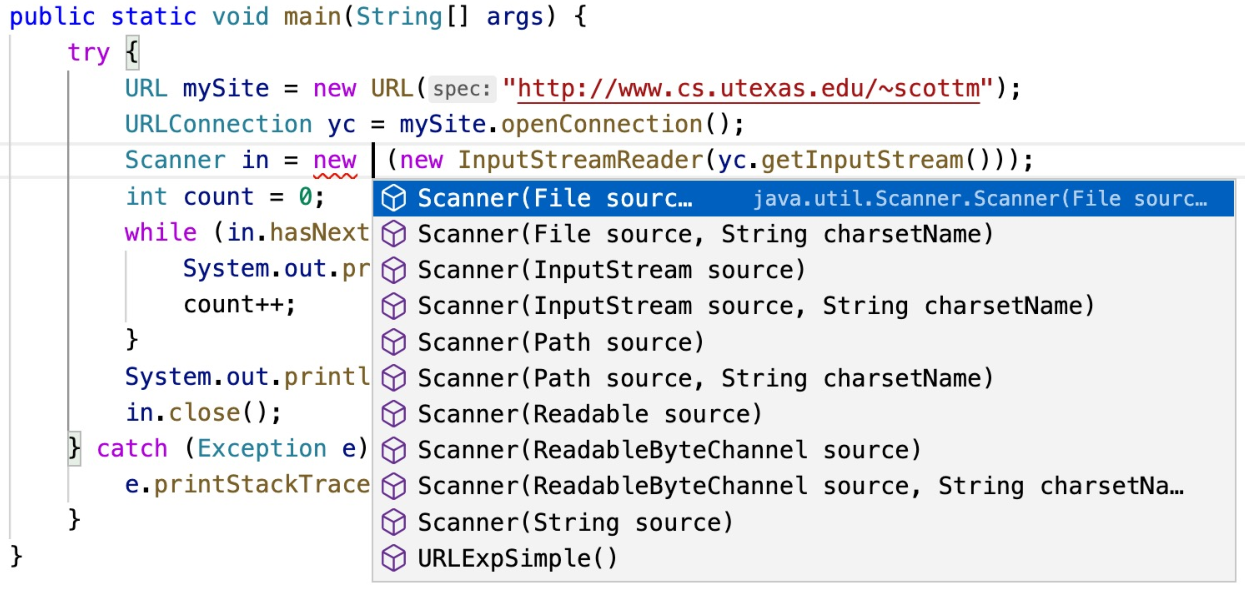This screenshot has width=1245, height=591.
Task: Click the 'while' keyword
Action: pos(161,233)
